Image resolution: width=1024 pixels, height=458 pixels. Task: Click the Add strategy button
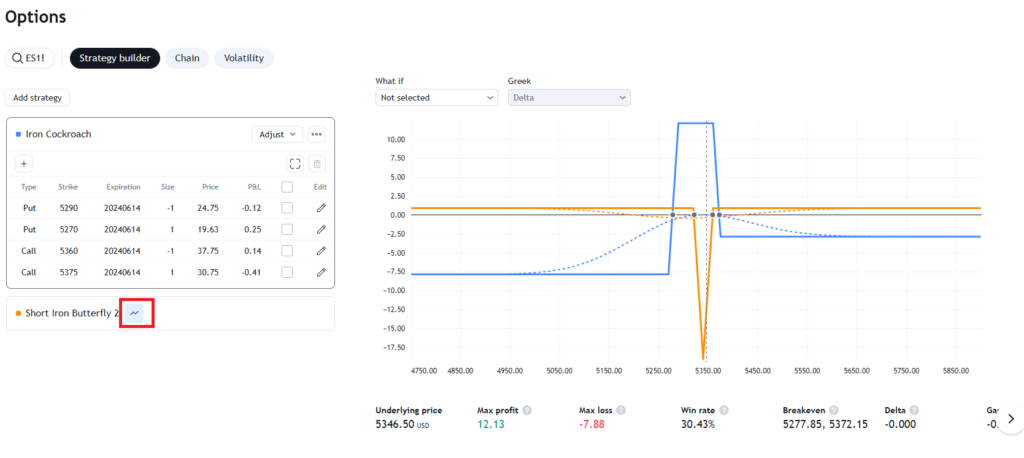pos(37,97)
